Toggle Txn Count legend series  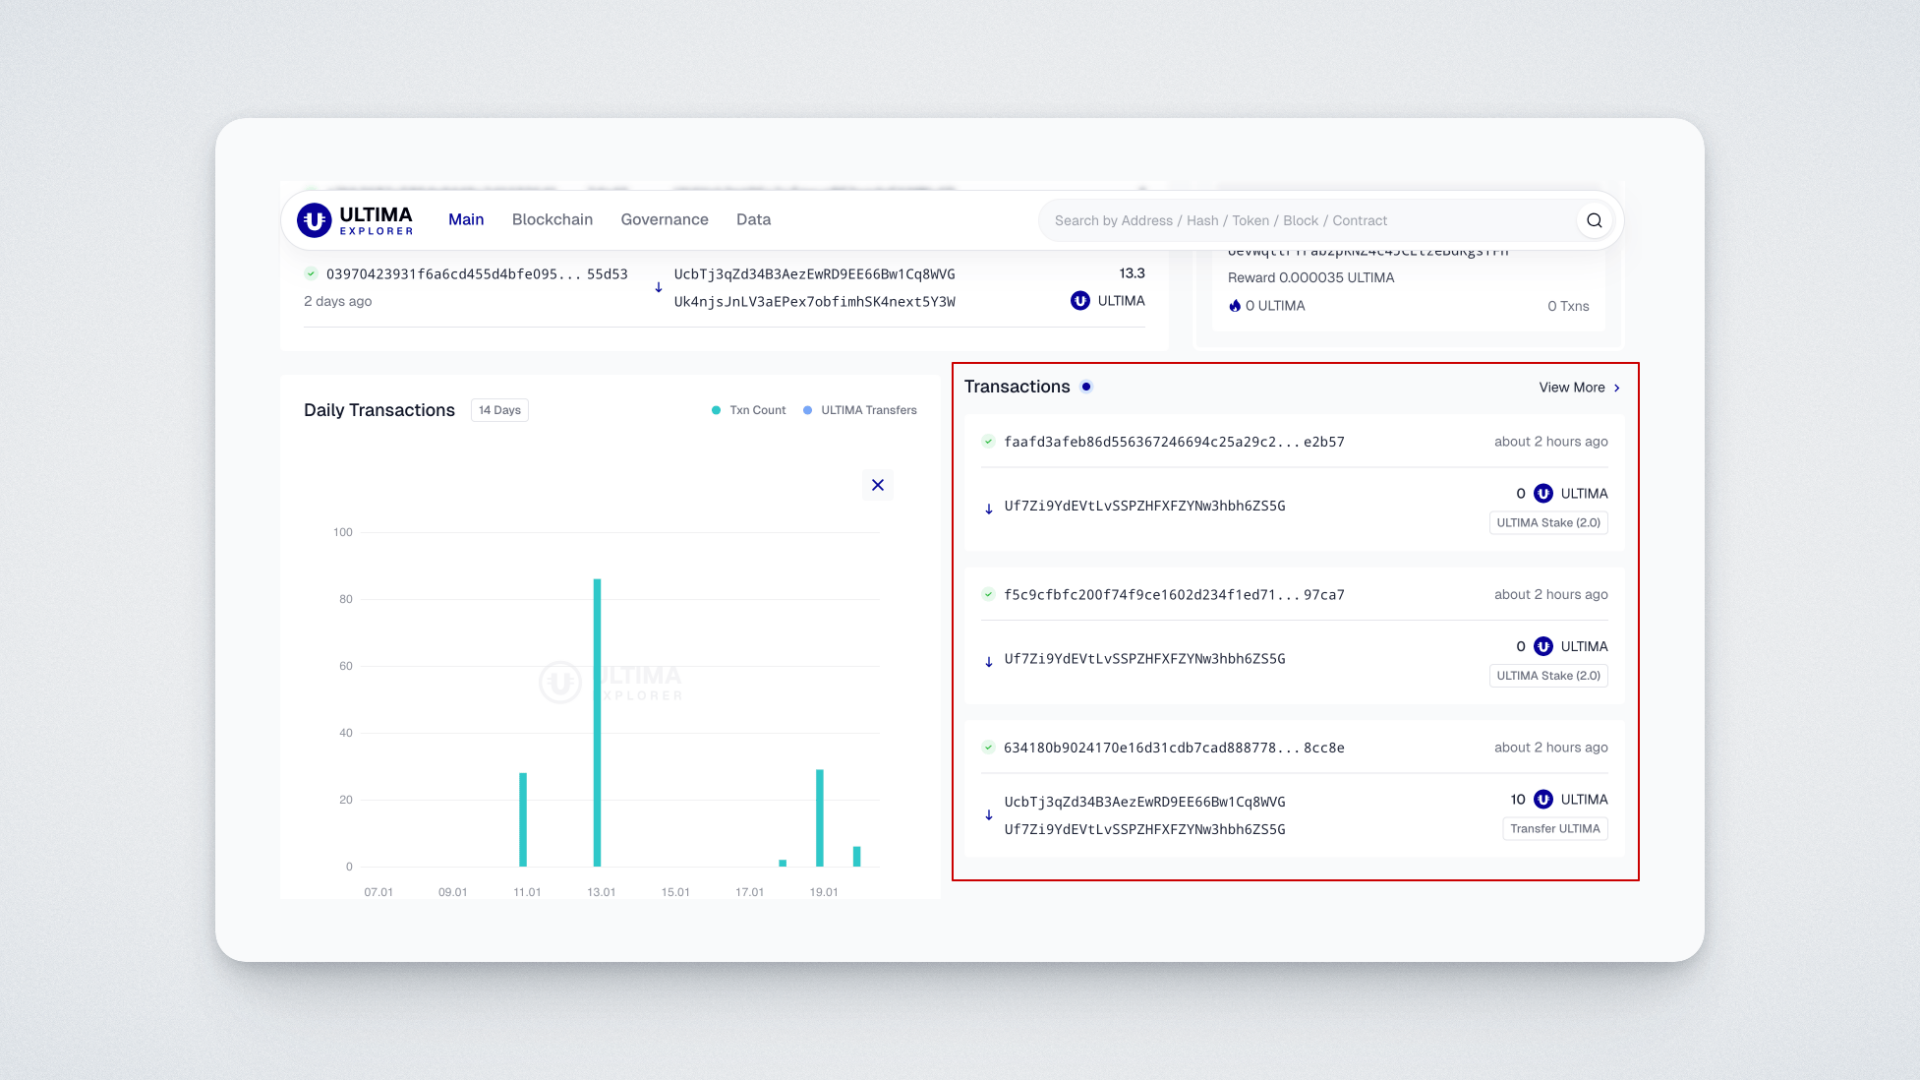click(x=748, y=410)
